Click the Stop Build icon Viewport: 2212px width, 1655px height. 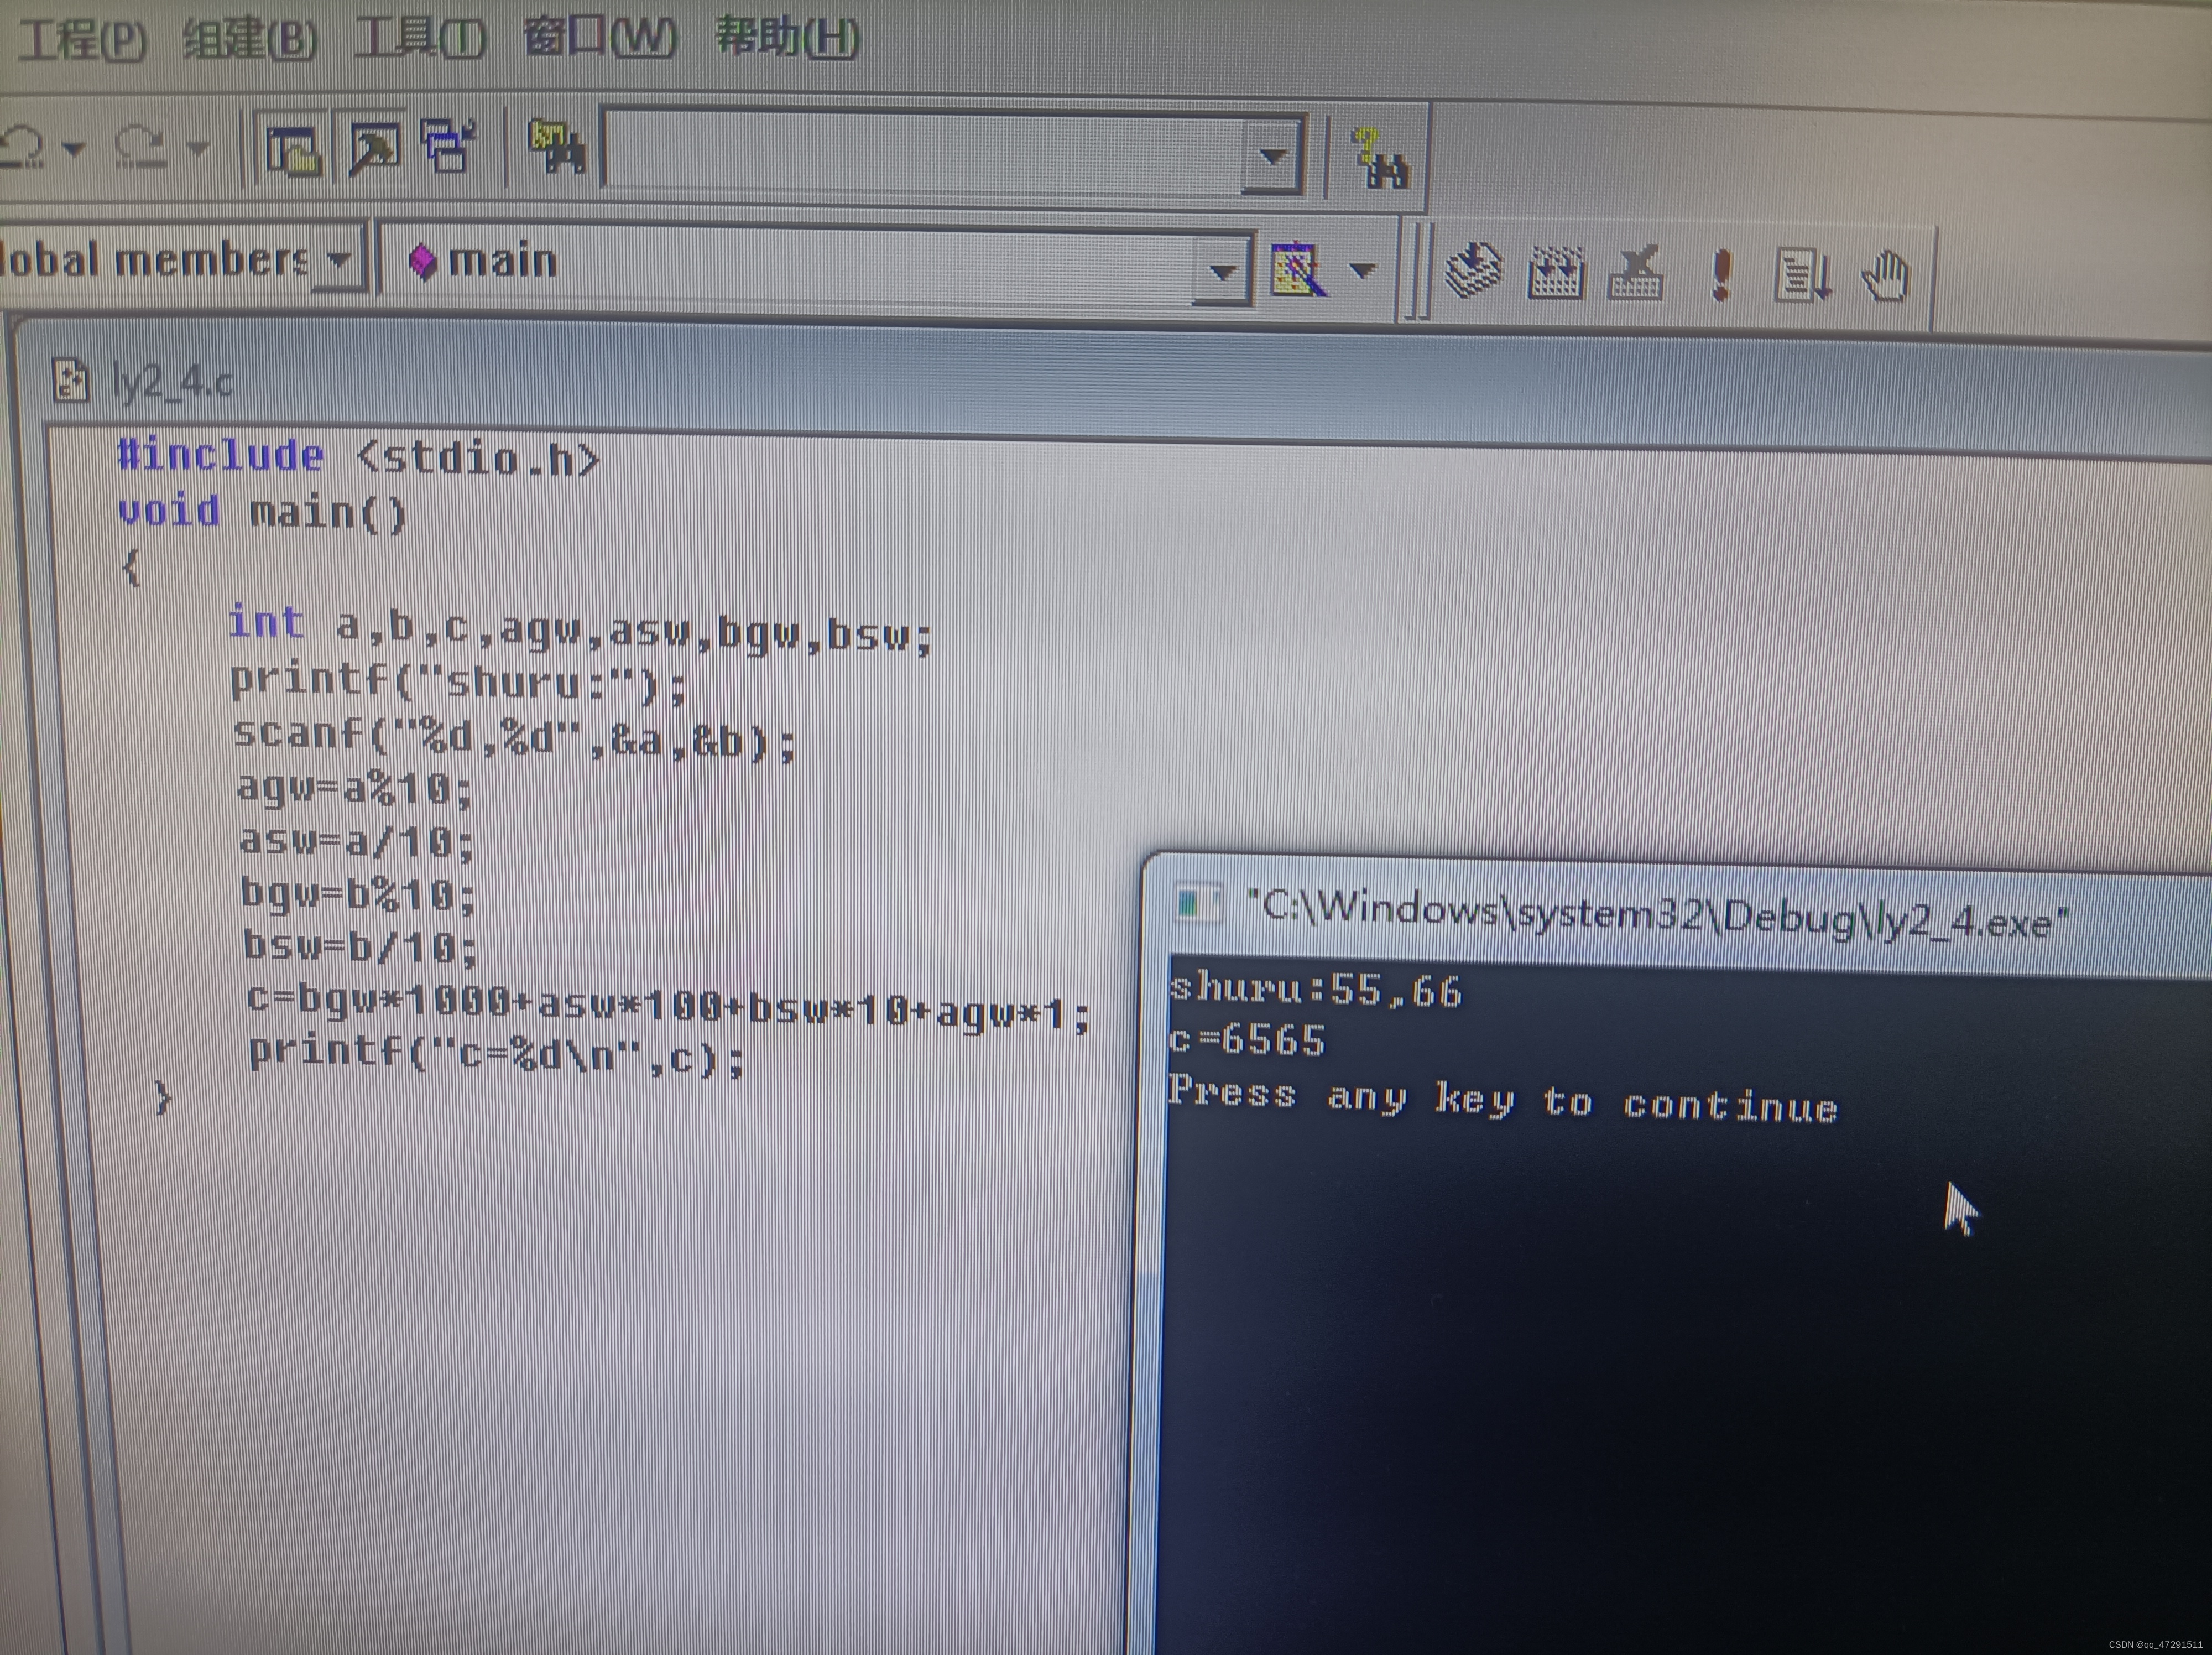(1636, 274)
